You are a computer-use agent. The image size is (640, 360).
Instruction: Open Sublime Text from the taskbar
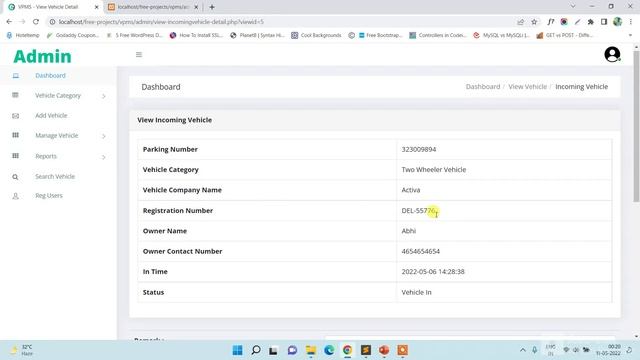(x=366, y=350)
